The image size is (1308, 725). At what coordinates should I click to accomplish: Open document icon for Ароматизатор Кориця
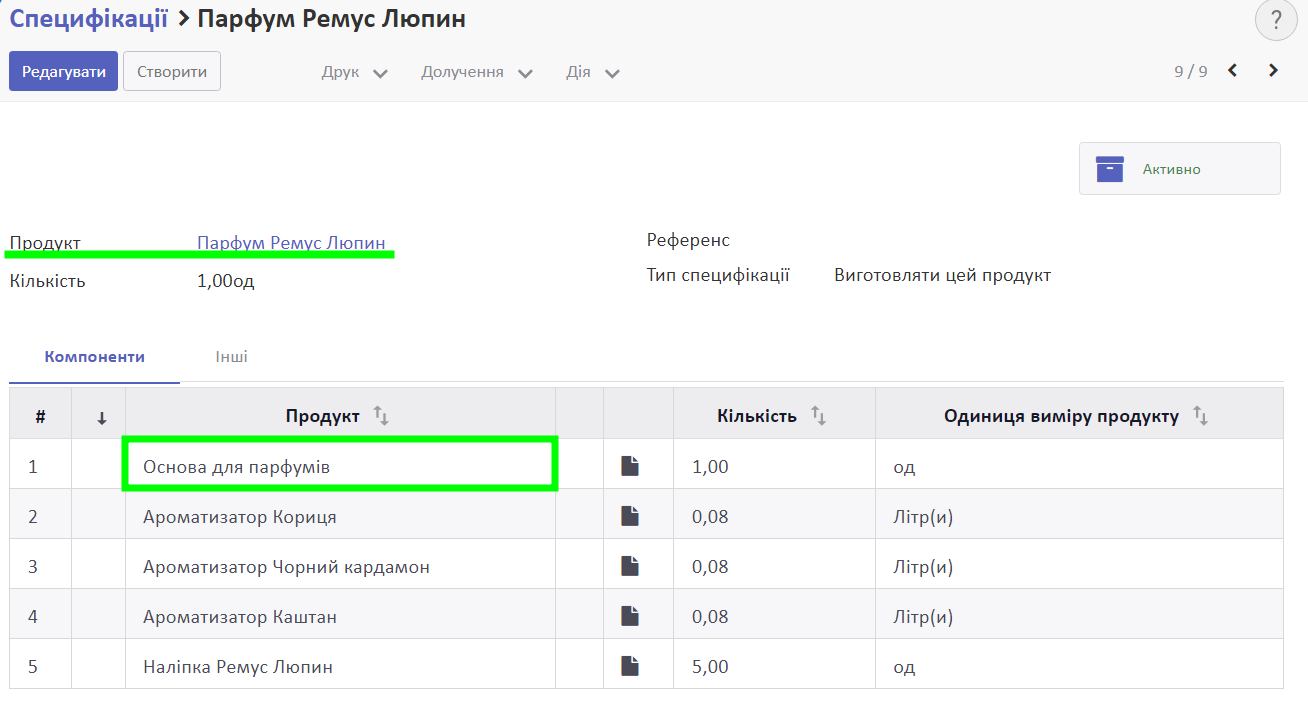pyautogui.click(x=630, y=515)
